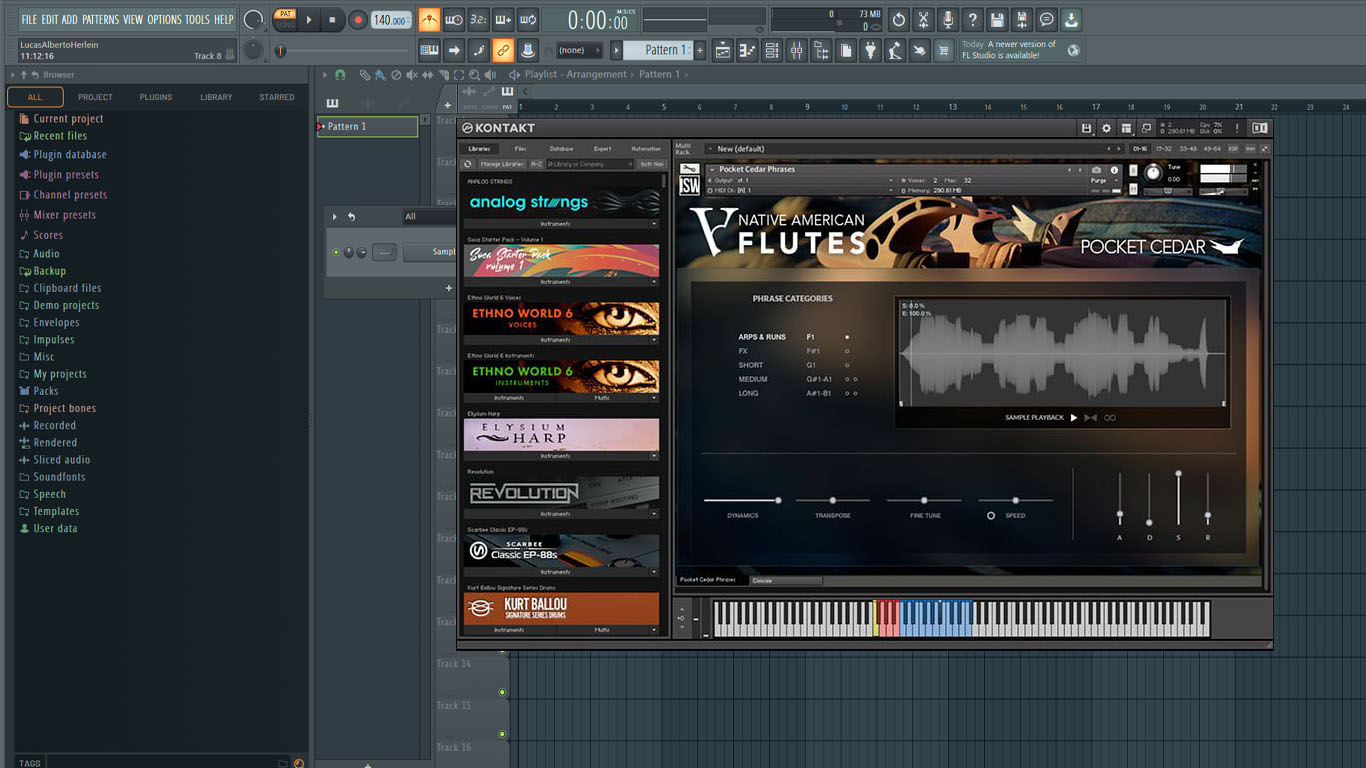The width and height of the screenshot is (1366, 768).
Task: Toggle PAT/SONG mode switch
Action: [x=284, y=19]
